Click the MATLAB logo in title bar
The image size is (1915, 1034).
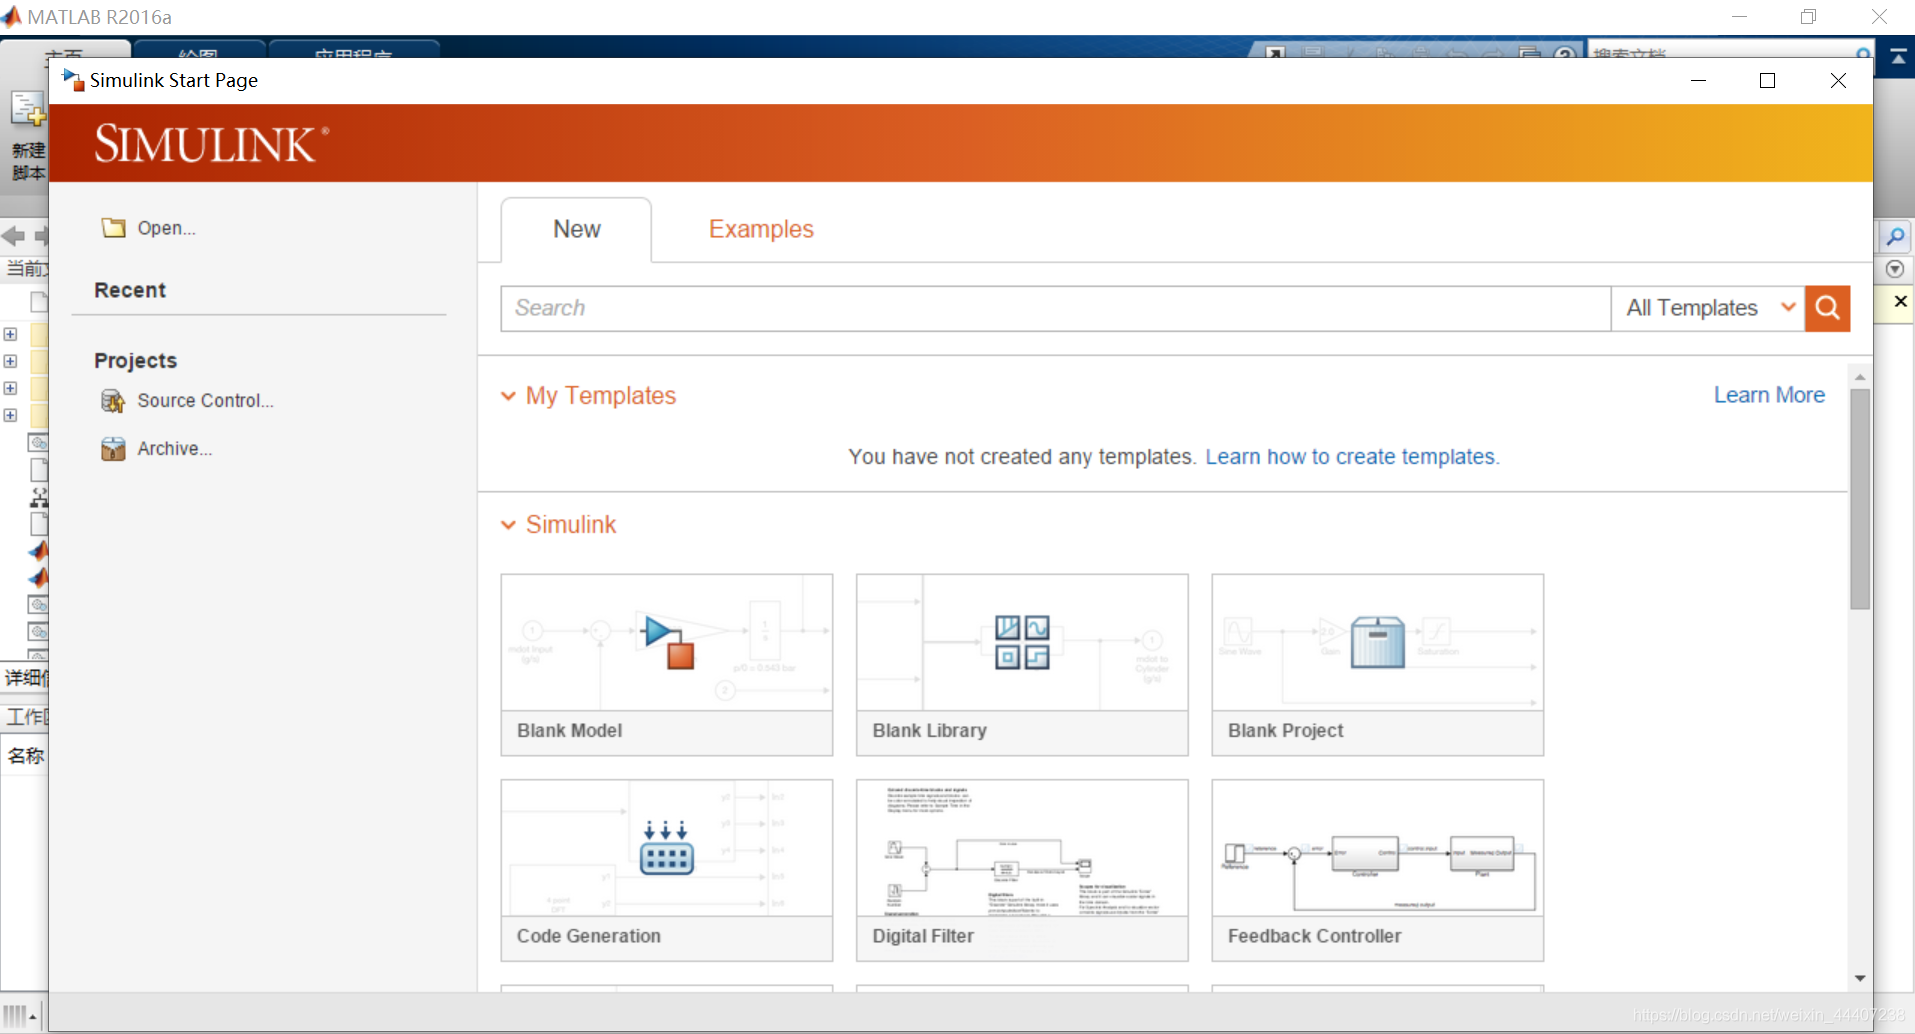[11, 16]
